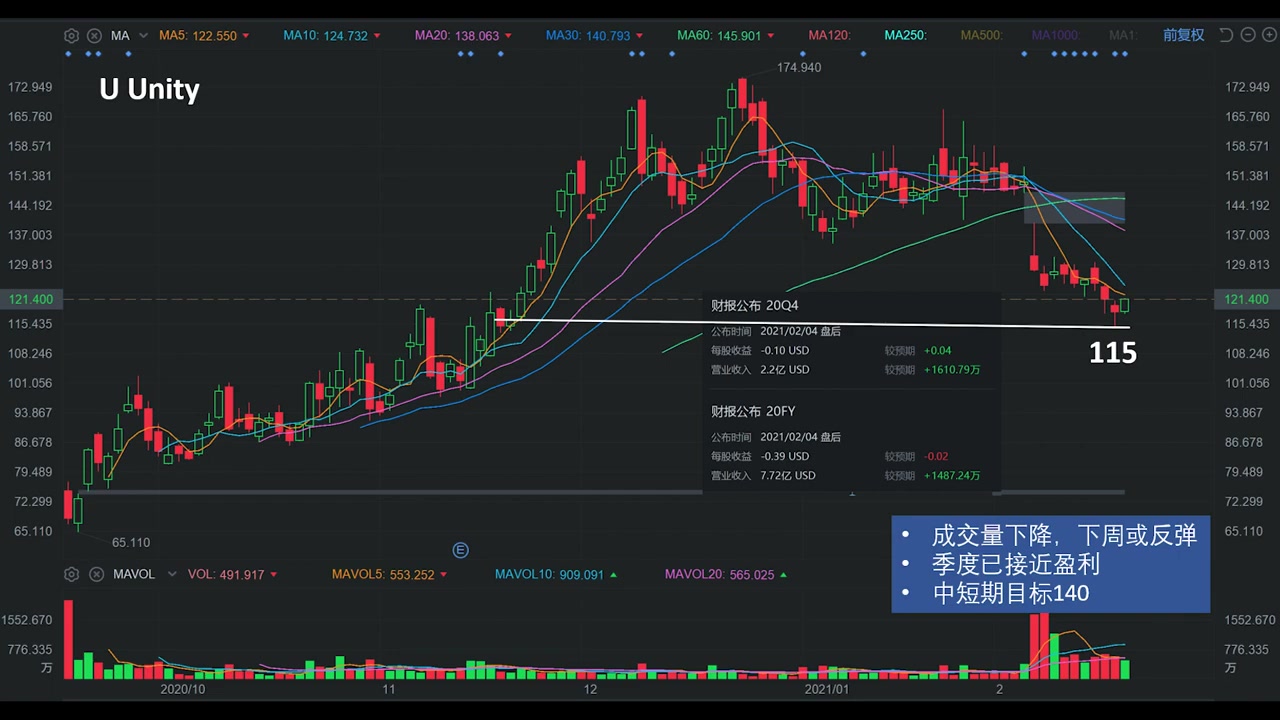
Task: Click the 2.2亿 USD revenue value
Action: click(x=785, y=370)
